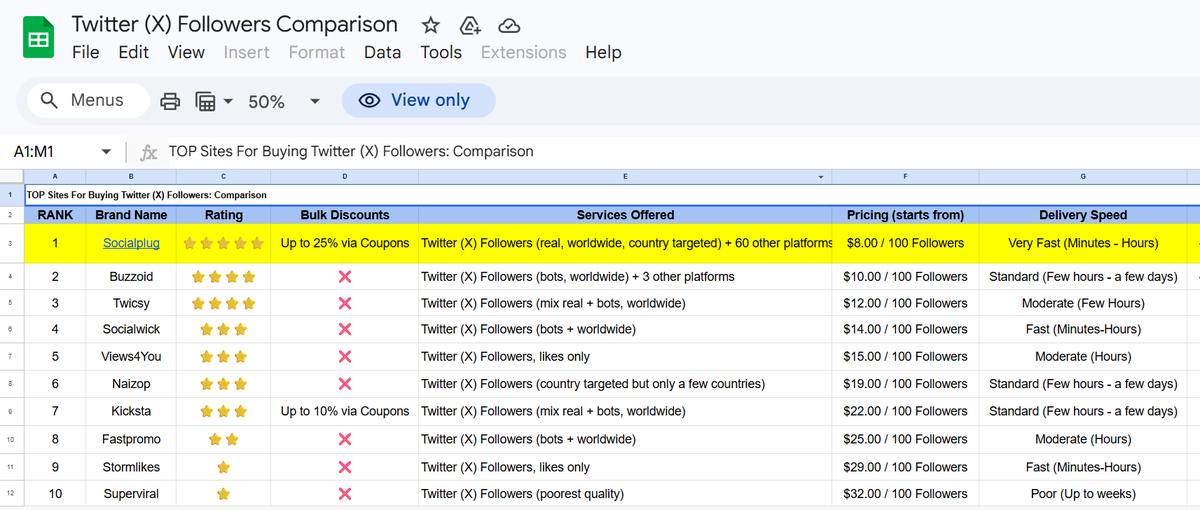Viewport: 1200px width, 510px height.
Task: Click the red X in Fastpromo row
Action: pos(345,439)
